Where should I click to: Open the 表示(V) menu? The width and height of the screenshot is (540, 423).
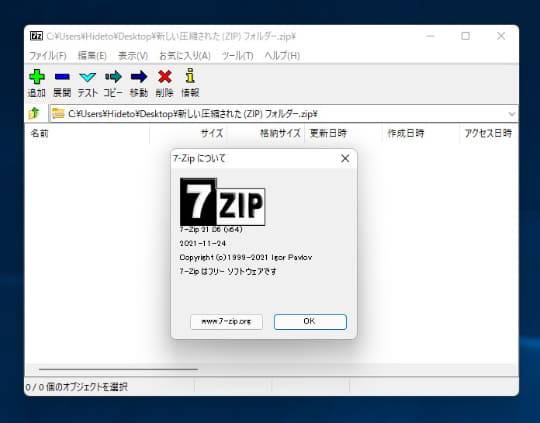[x=133, y=55]
